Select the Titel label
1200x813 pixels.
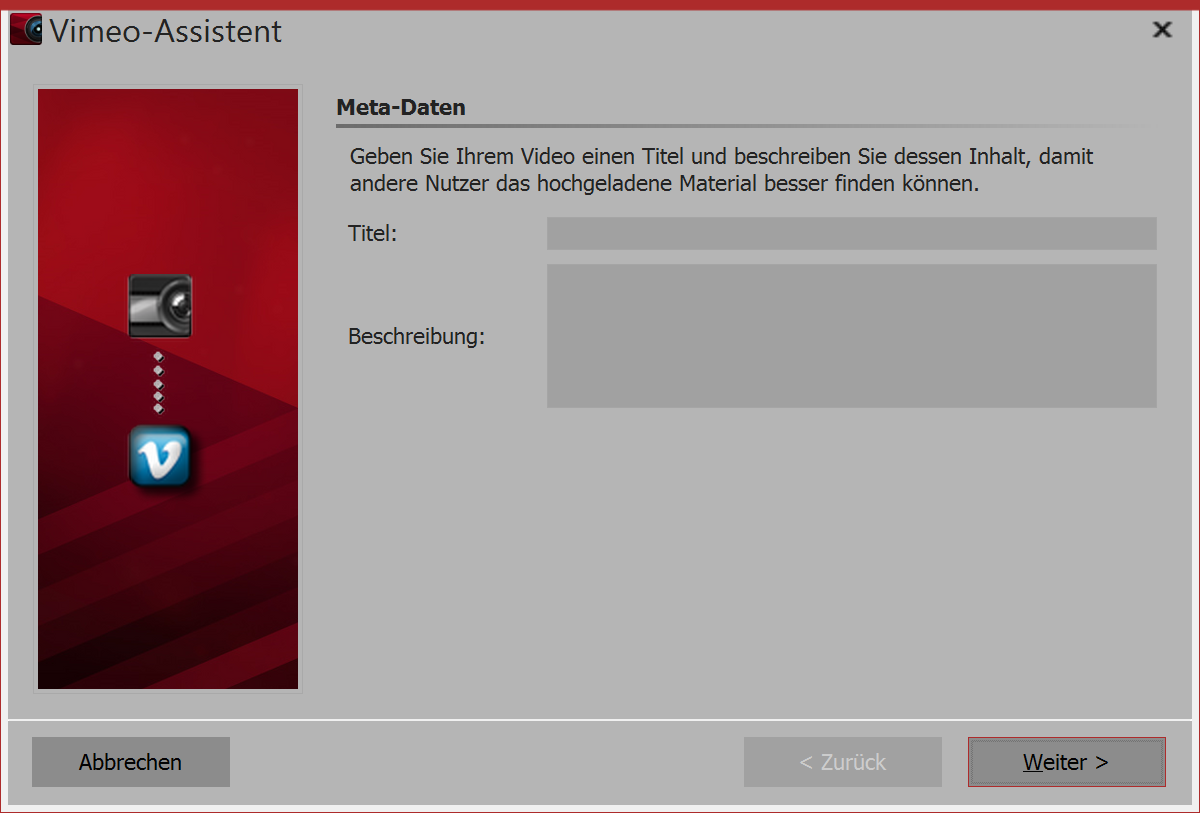(371, 233)
